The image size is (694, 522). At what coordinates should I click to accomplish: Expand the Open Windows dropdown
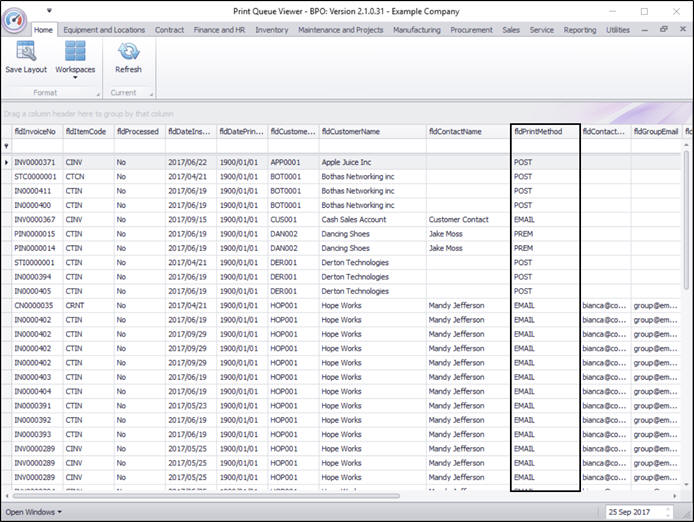coord(34,512)
